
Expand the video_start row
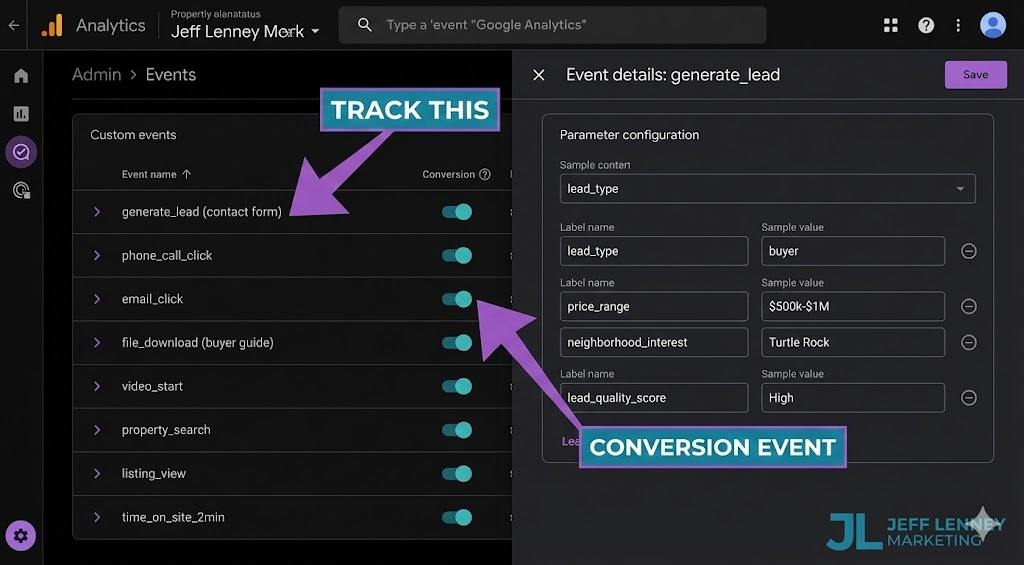coord(97,386)
